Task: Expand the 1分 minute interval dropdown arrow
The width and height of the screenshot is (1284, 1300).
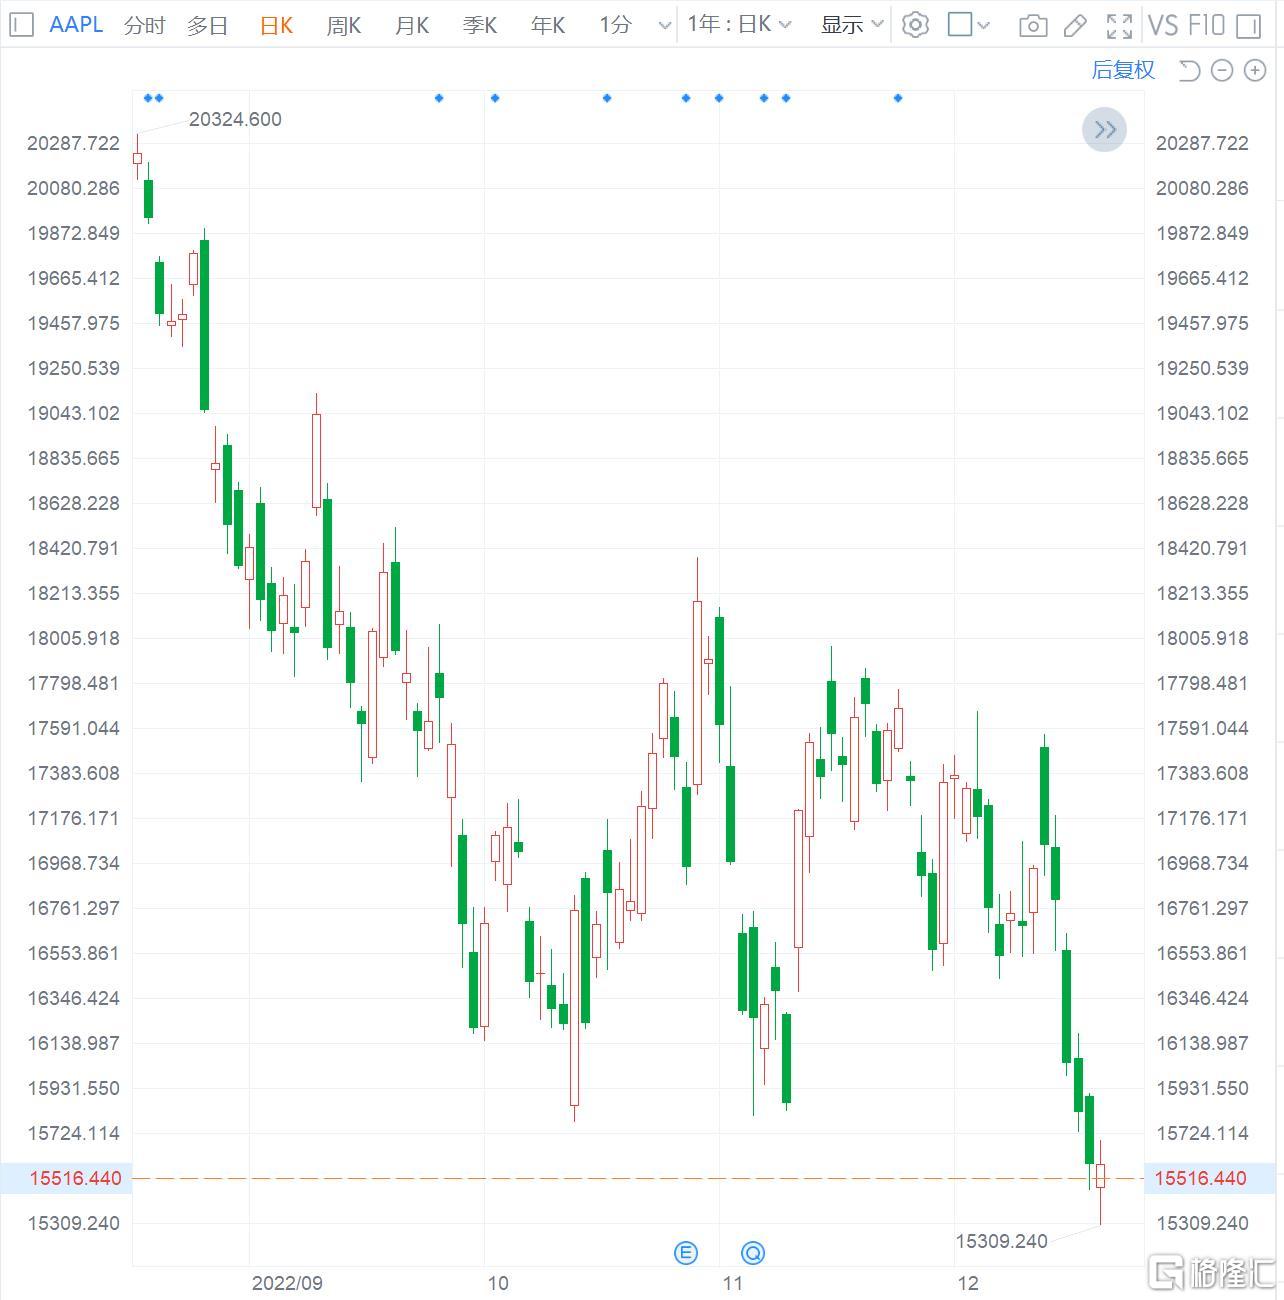Action: pos(665,26)
